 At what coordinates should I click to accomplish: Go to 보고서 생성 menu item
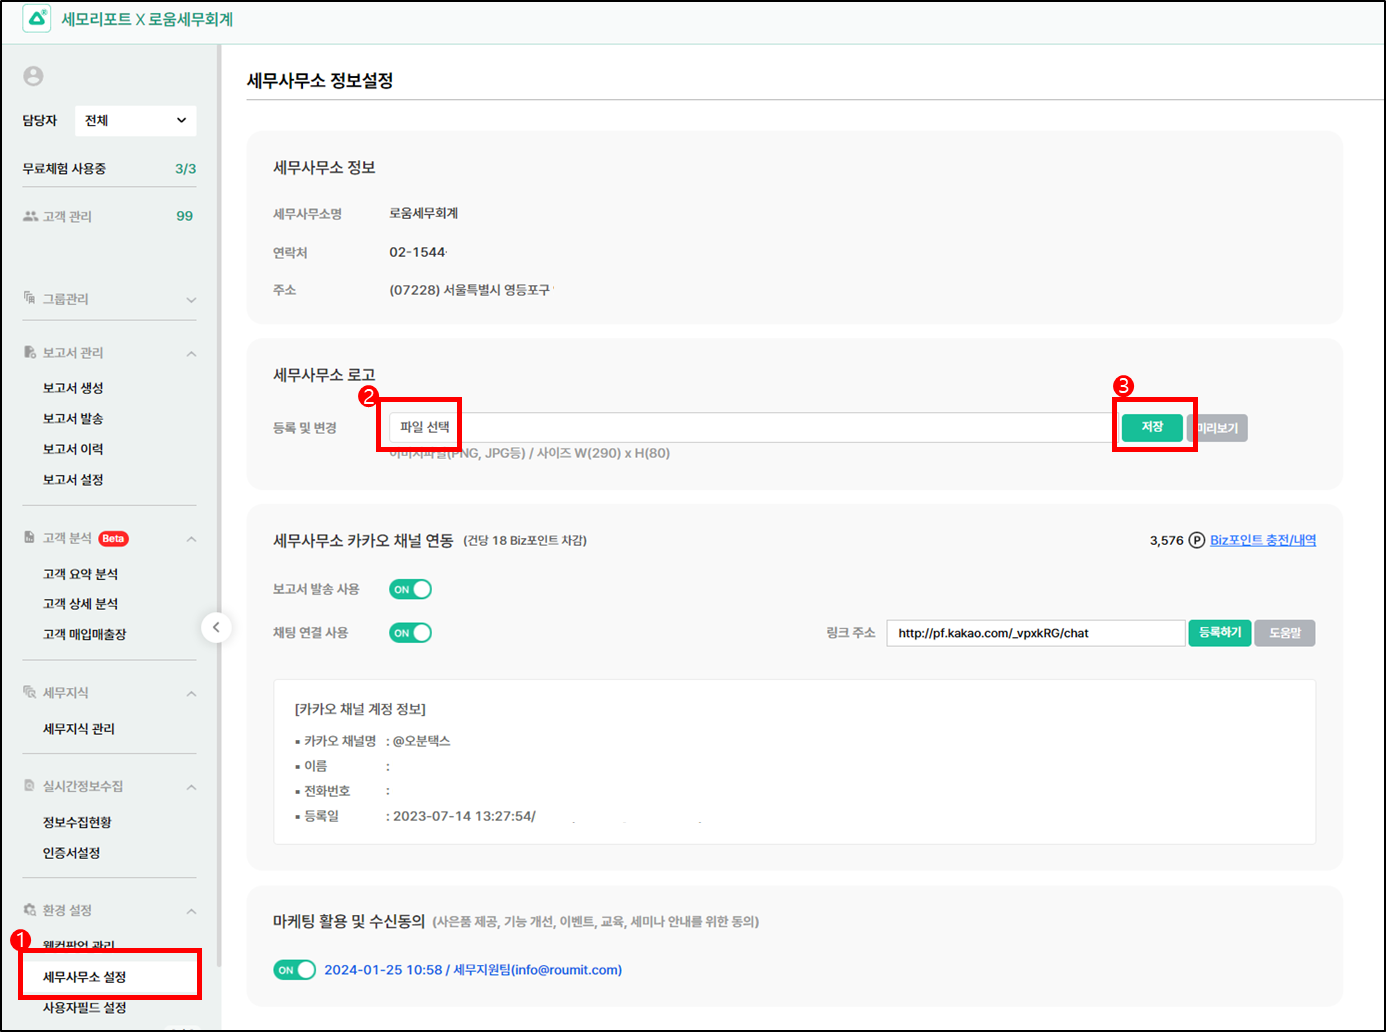click(x=73, y=388)
